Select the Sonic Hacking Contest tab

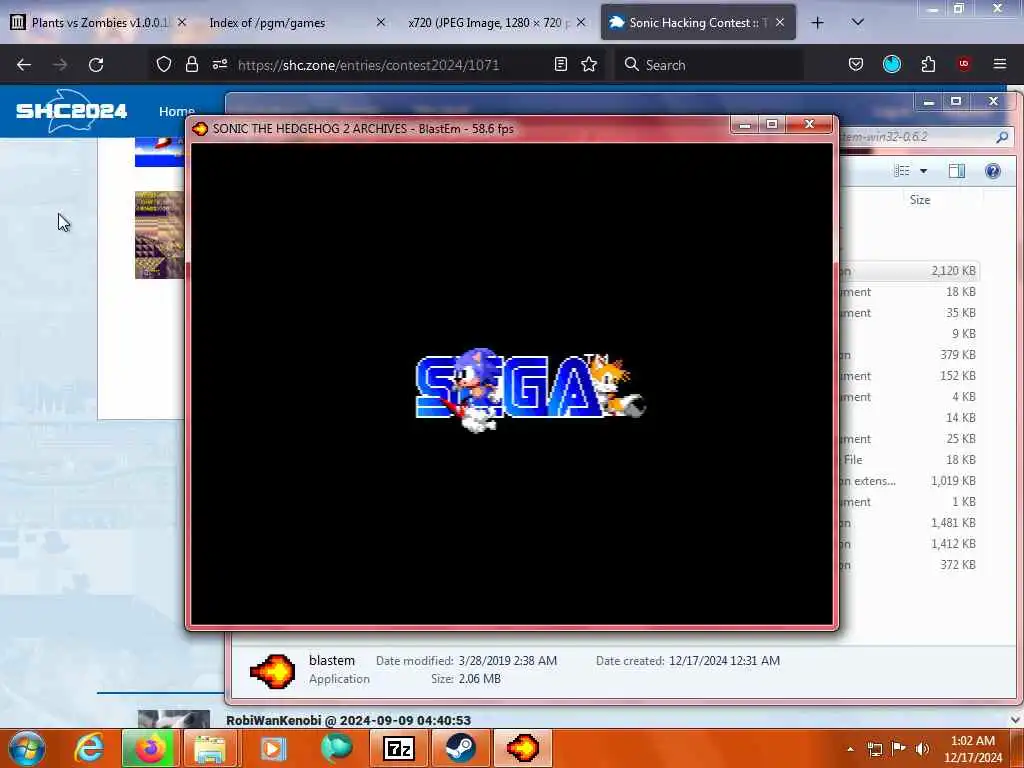(x=697, y=23)
